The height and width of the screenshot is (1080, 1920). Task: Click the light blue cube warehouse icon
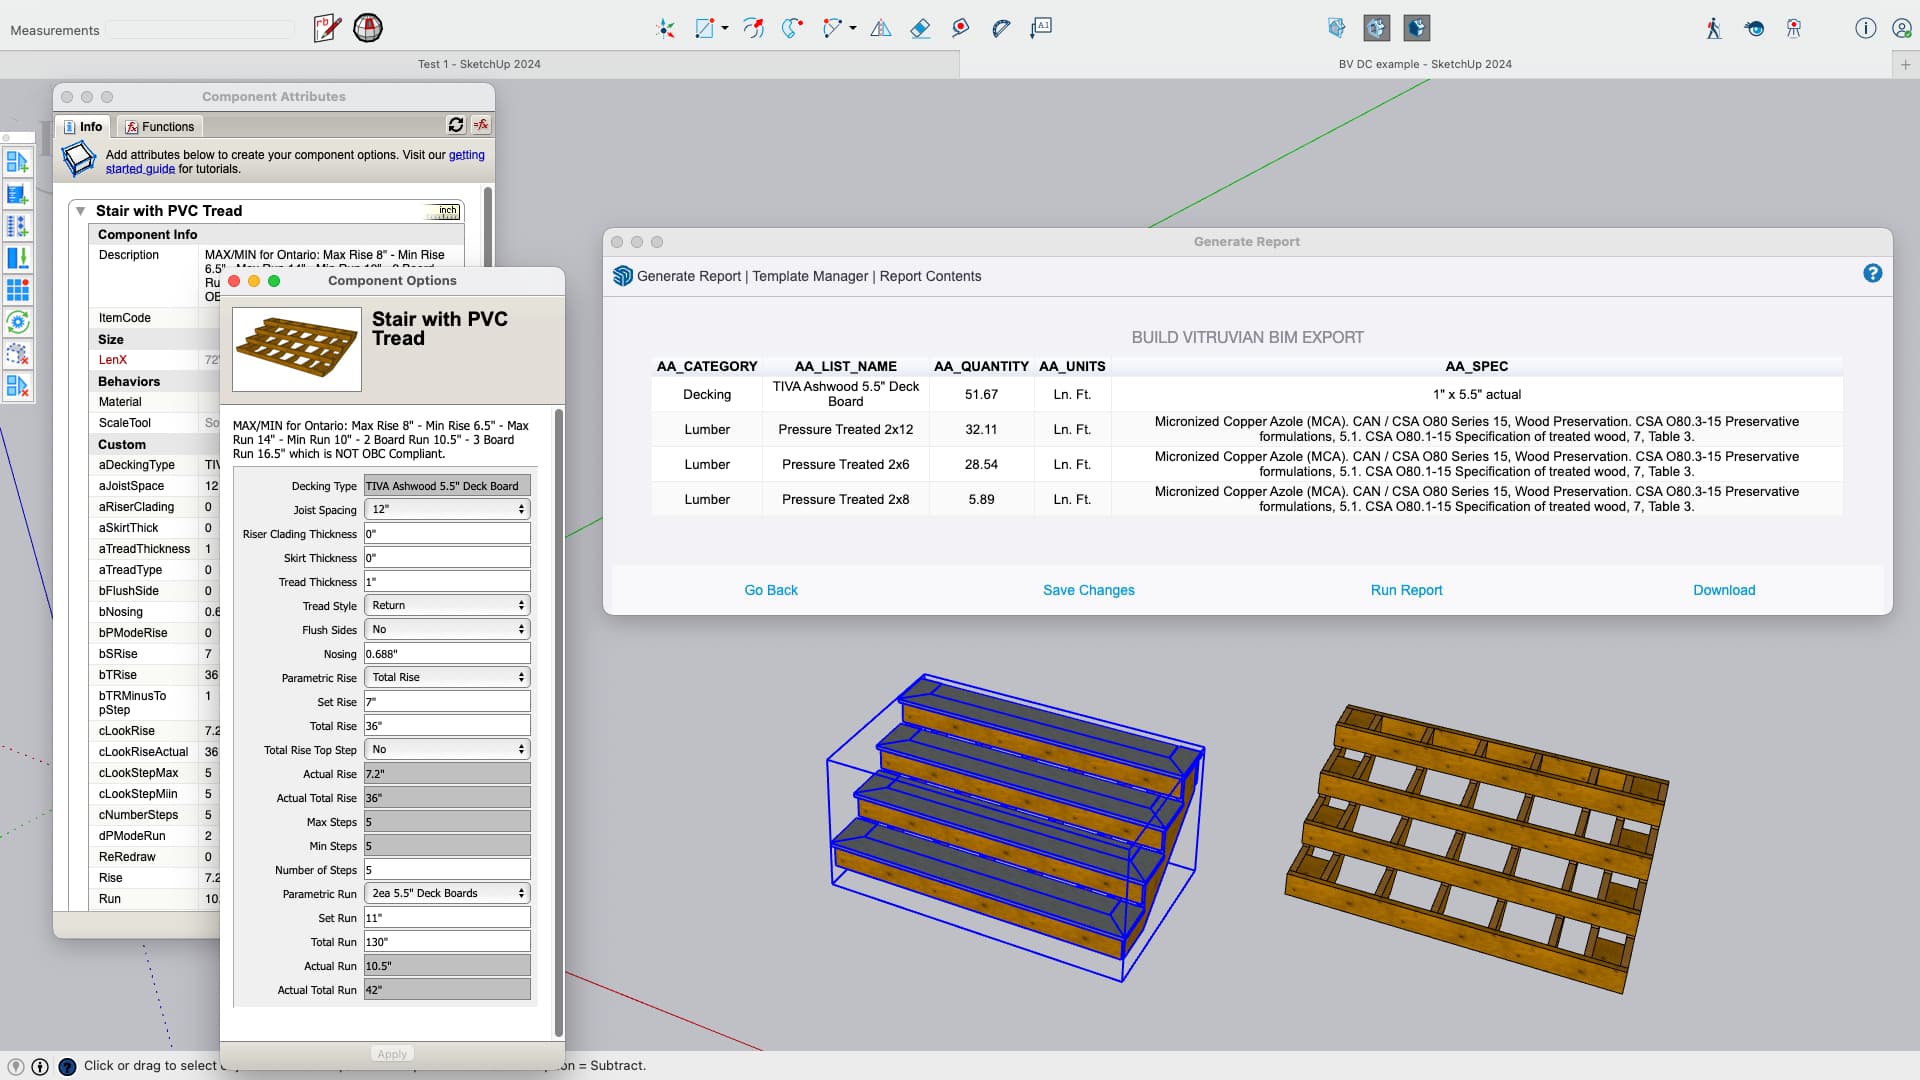1337,28
